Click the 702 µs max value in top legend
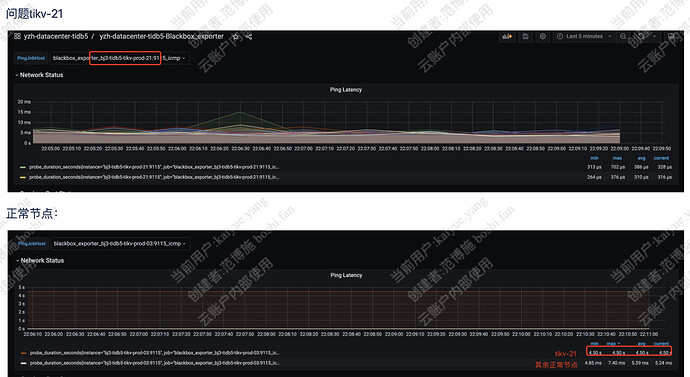The height and width of the screenshot is (377, 690). pyautogui.click(x=618, y=167)
